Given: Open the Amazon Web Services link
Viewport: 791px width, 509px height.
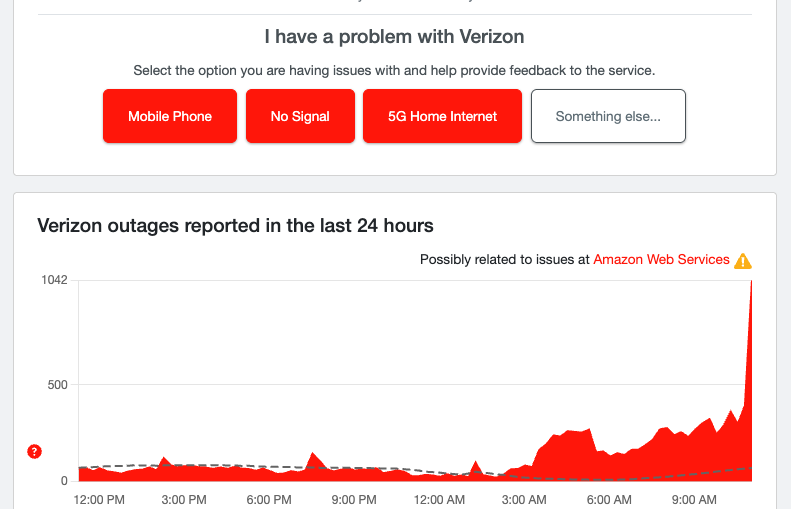Looking at the screenshot, I should (x=661, y=259).
